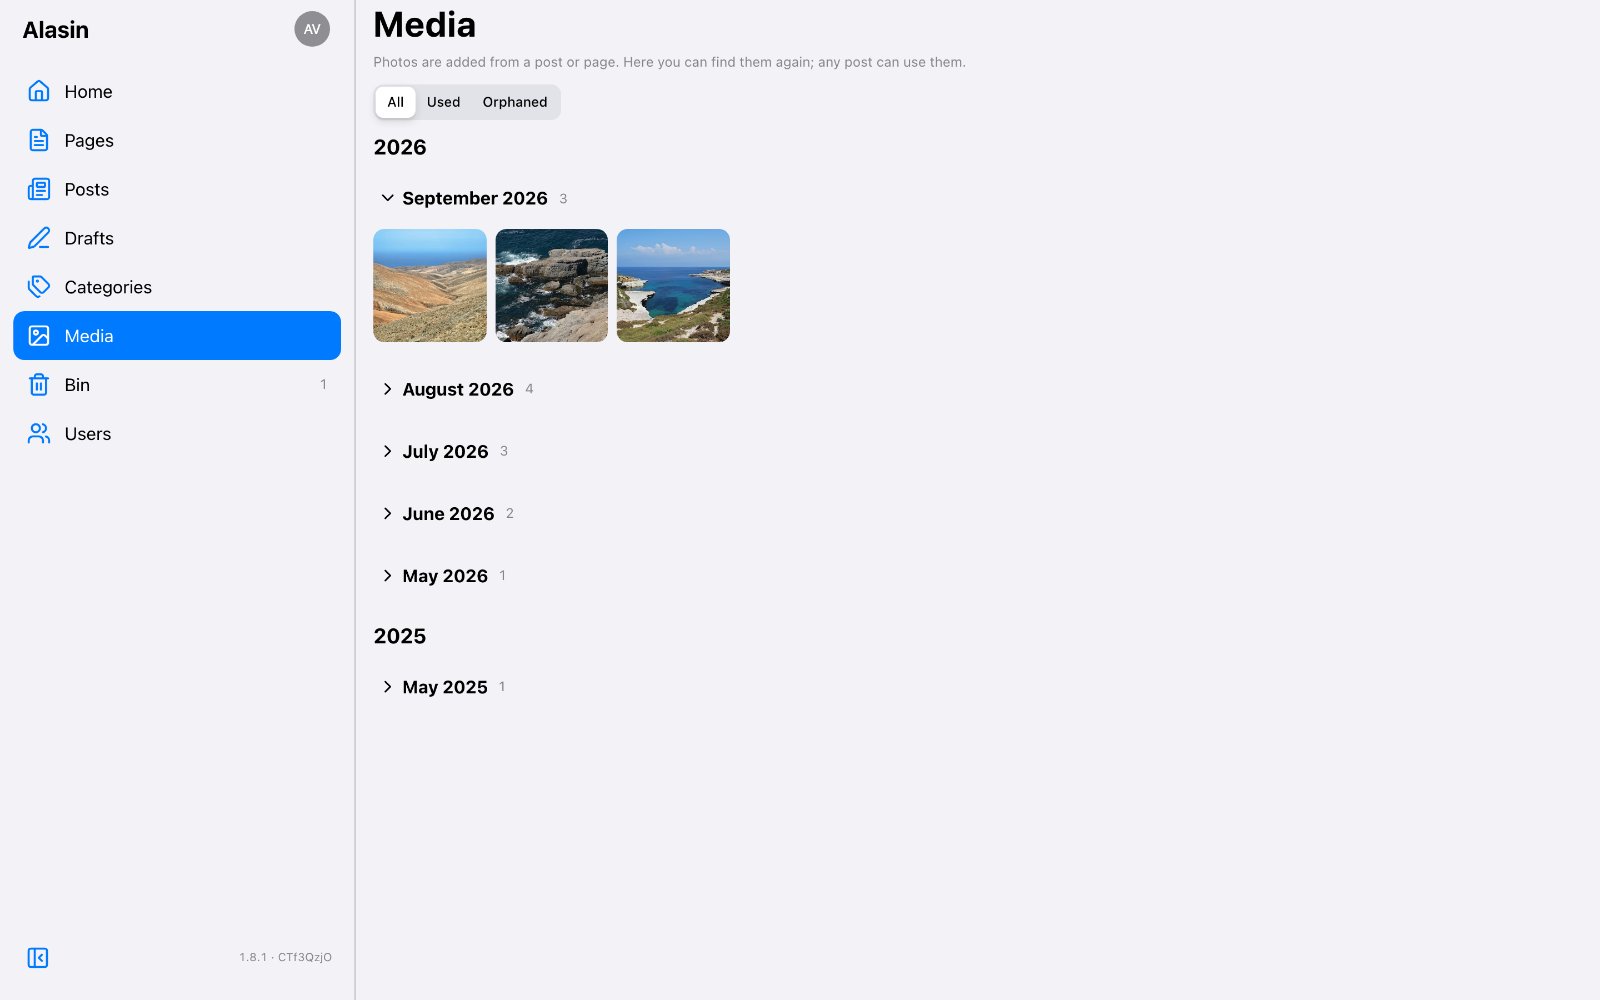Image resolution: width=1600 pixels, height=1000 pixels.
Task: Click the Users people icon
Action: coord(39,434)
